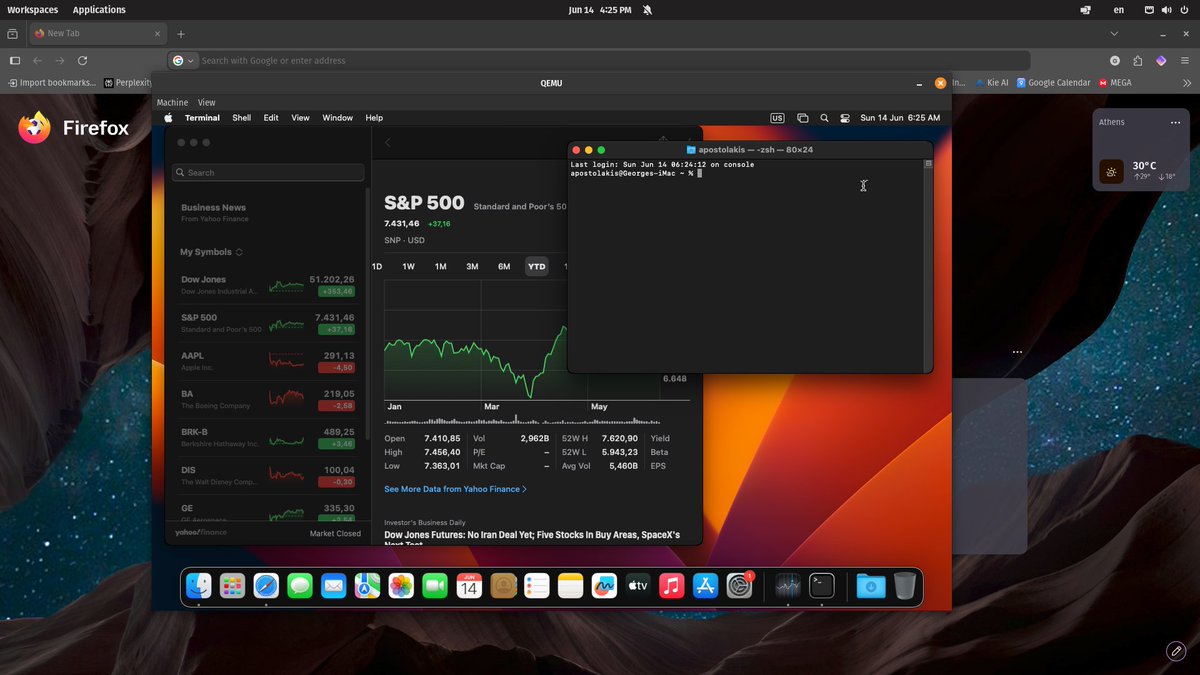Select Dow Jones in the watchlist
The width and height of the screenshot is (1200, 675).
pyautogui.click(x=267, y=285)
